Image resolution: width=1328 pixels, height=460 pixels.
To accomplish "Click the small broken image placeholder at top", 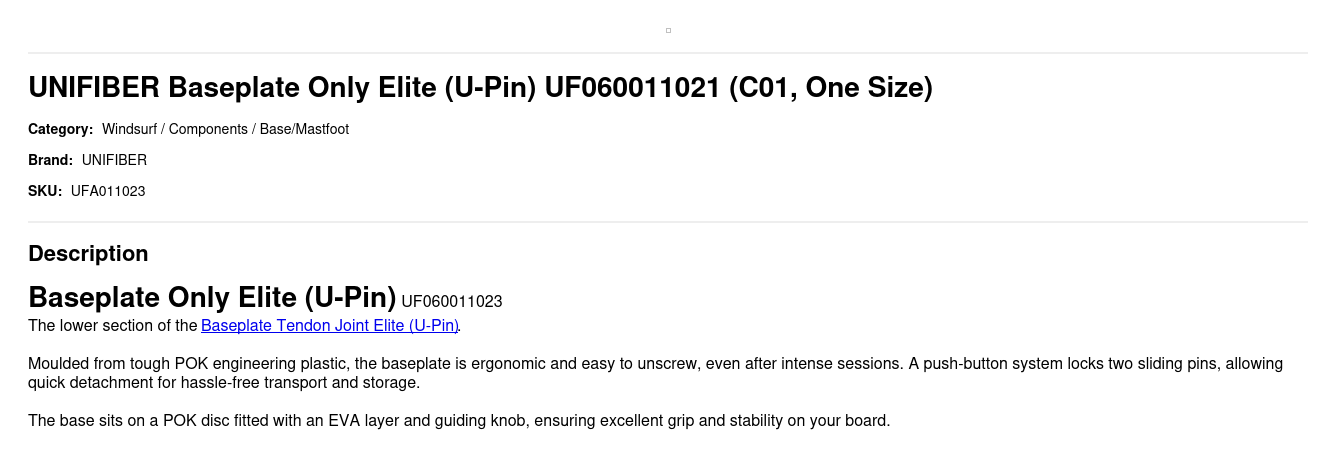I will coord(668,30).
